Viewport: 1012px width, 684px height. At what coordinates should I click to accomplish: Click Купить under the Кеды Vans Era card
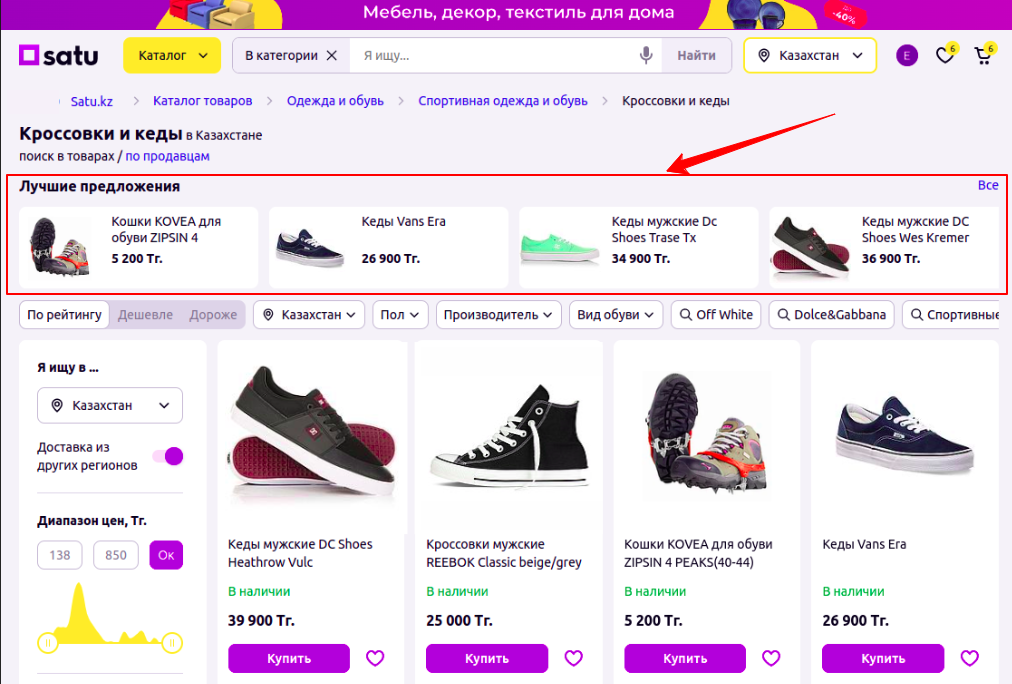click(x=883, y=658)
